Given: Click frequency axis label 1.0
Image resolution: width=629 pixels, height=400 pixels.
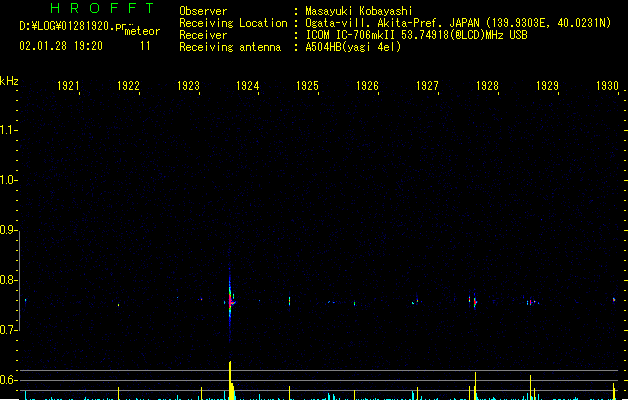Looking at the screenshot, I should [8, 180].
